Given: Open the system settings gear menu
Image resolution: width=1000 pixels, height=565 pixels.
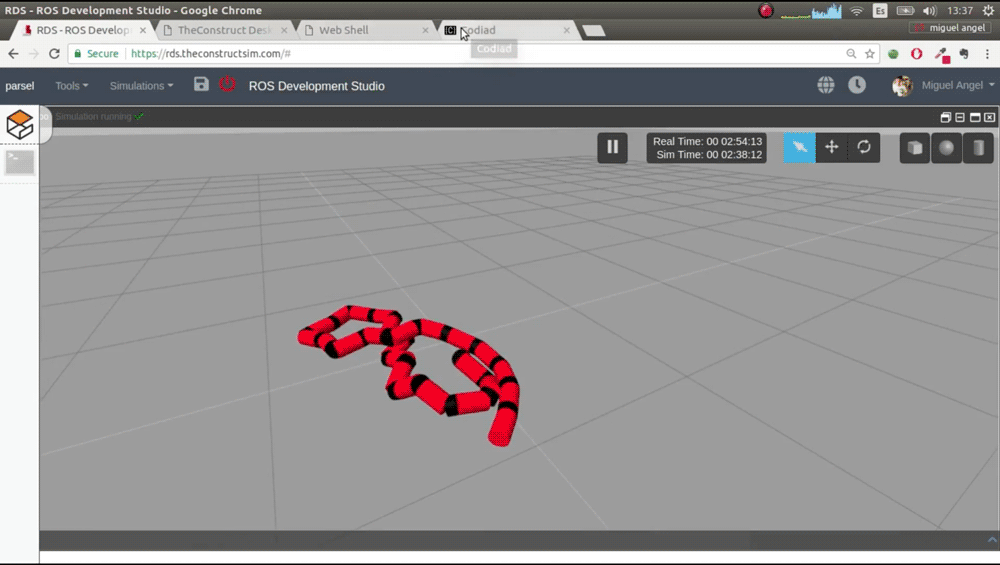Looking at the screenshot, I should [x=988, y=11].
